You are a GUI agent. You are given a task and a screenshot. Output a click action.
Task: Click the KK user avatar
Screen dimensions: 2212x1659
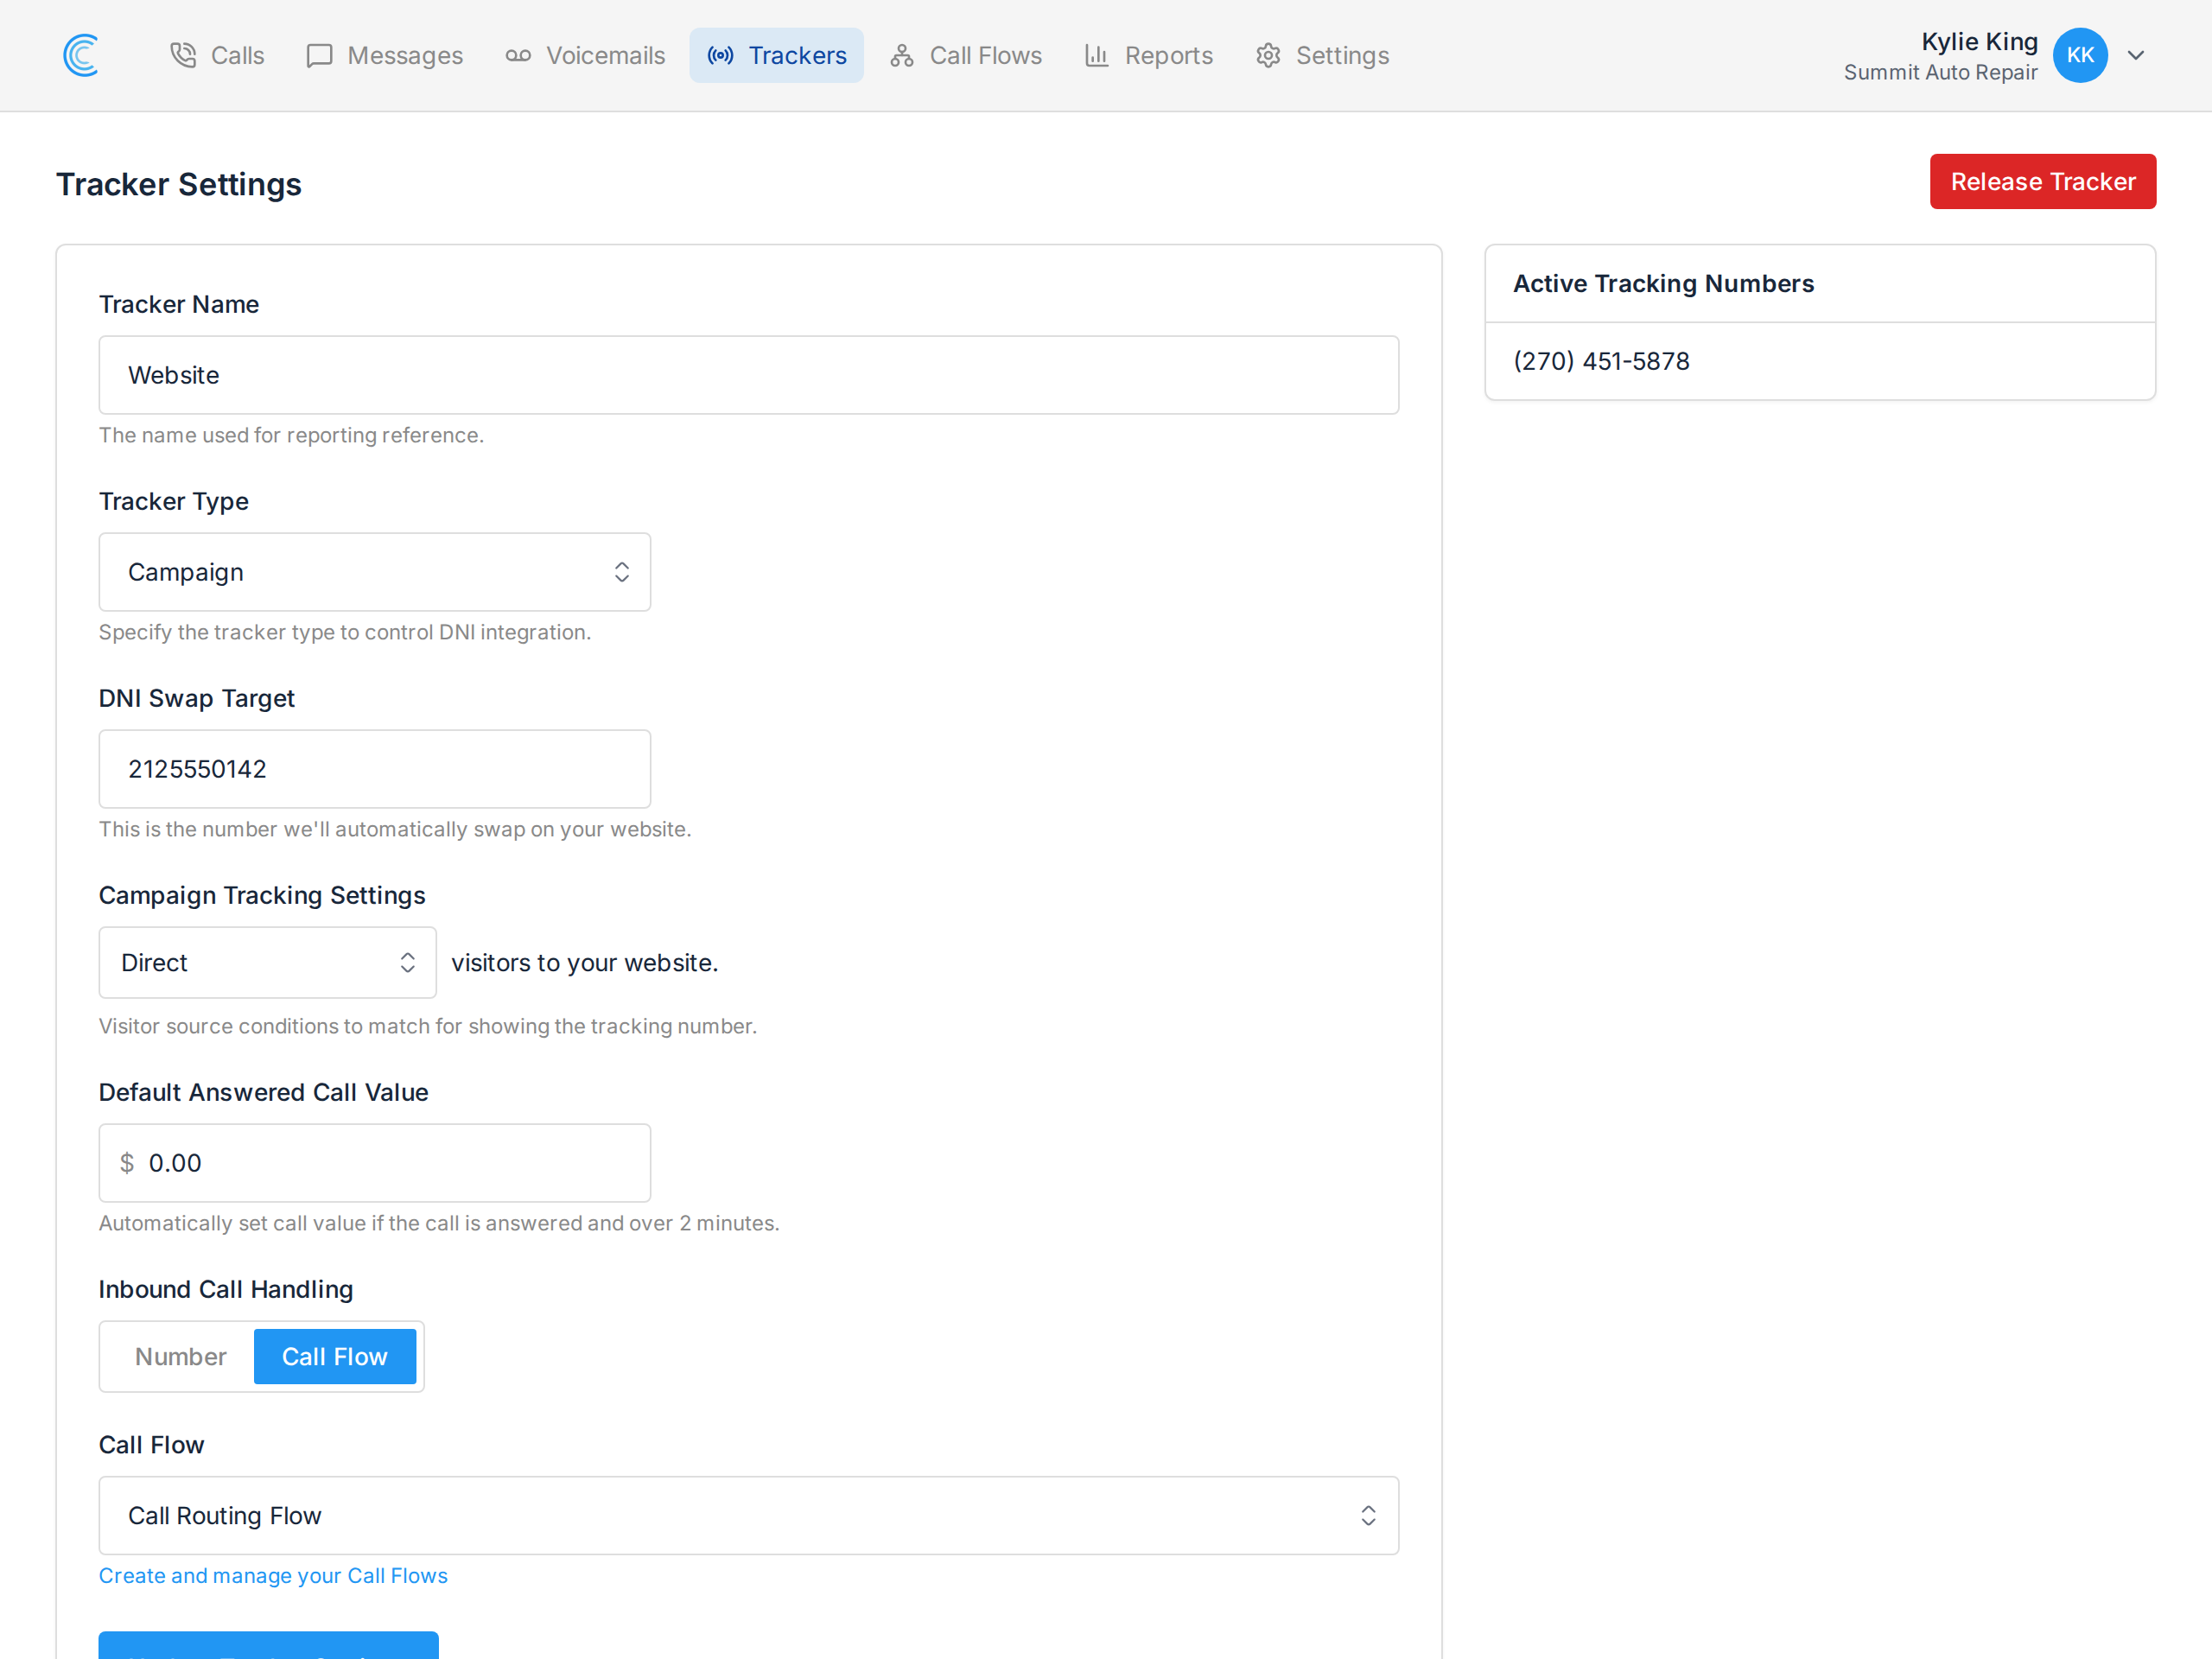click(x=2080, y=55)
